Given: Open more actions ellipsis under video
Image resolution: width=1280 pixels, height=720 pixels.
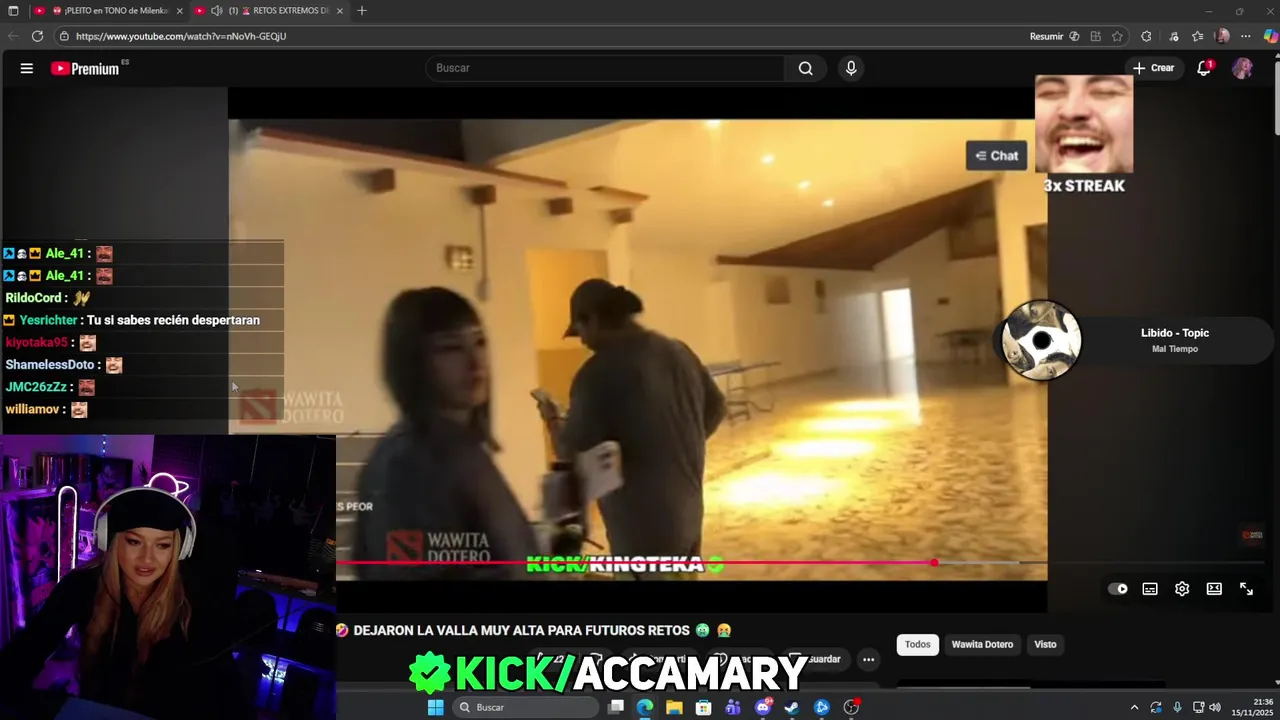Looking at the screenshot, I should click(868, 659).
